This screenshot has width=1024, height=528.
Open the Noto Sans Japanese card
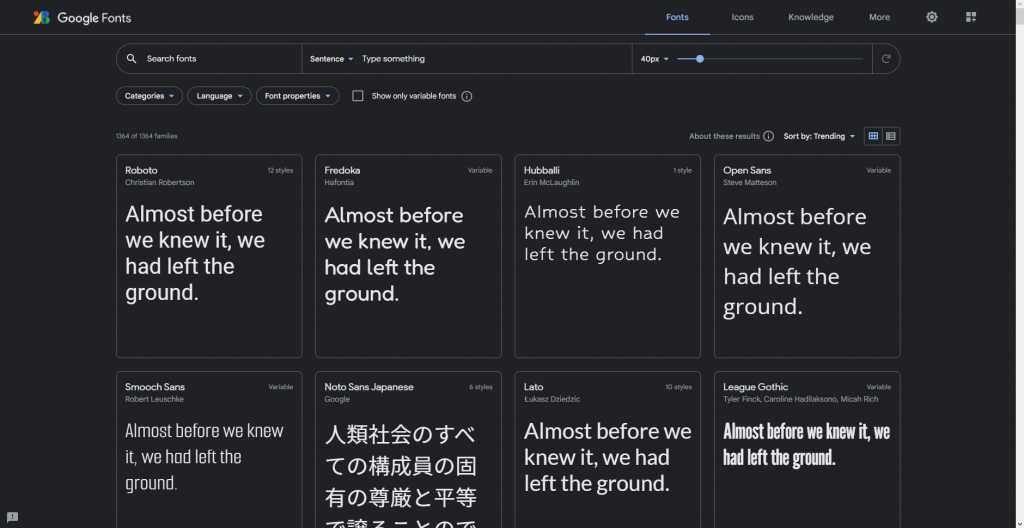[408, 450]
